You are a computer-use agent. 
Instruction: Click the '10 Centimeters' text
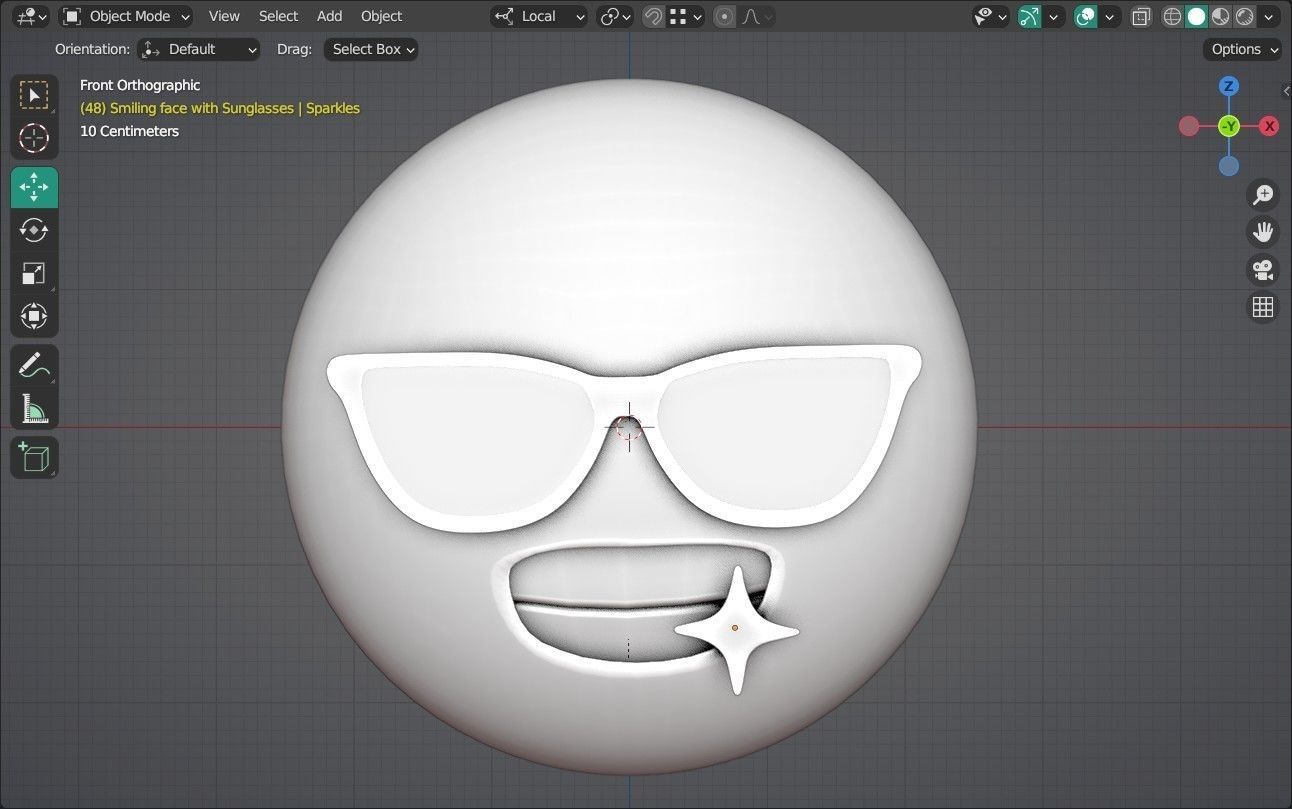(x=129, y=131)
